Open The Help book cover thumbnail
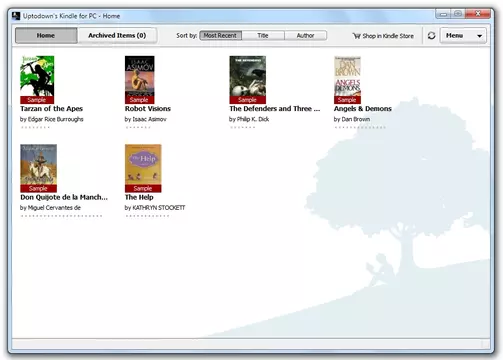This screenshot has width=503, height=360. [x=143, y=168]
